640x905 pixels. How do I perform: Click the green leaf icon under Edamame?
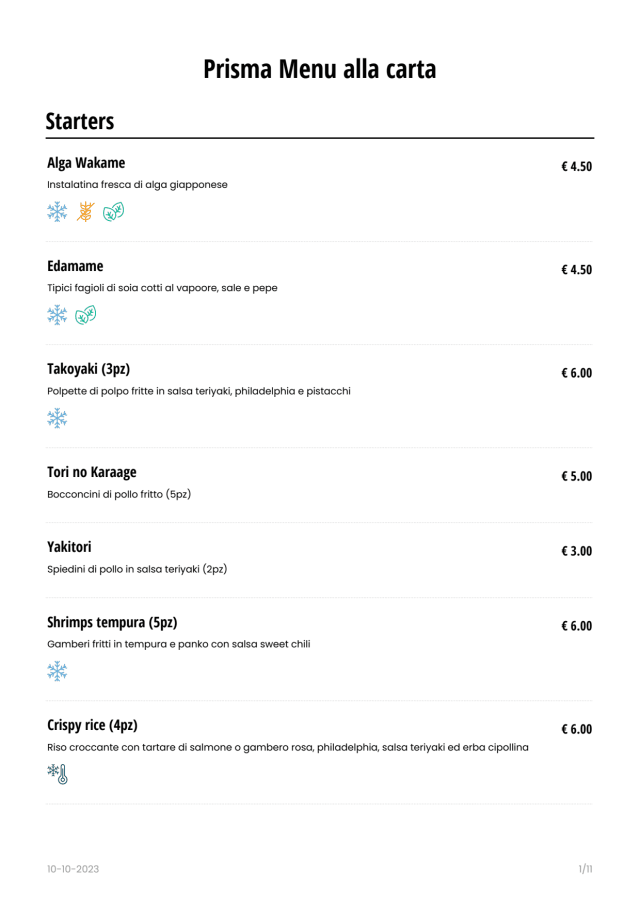point(86,315)
